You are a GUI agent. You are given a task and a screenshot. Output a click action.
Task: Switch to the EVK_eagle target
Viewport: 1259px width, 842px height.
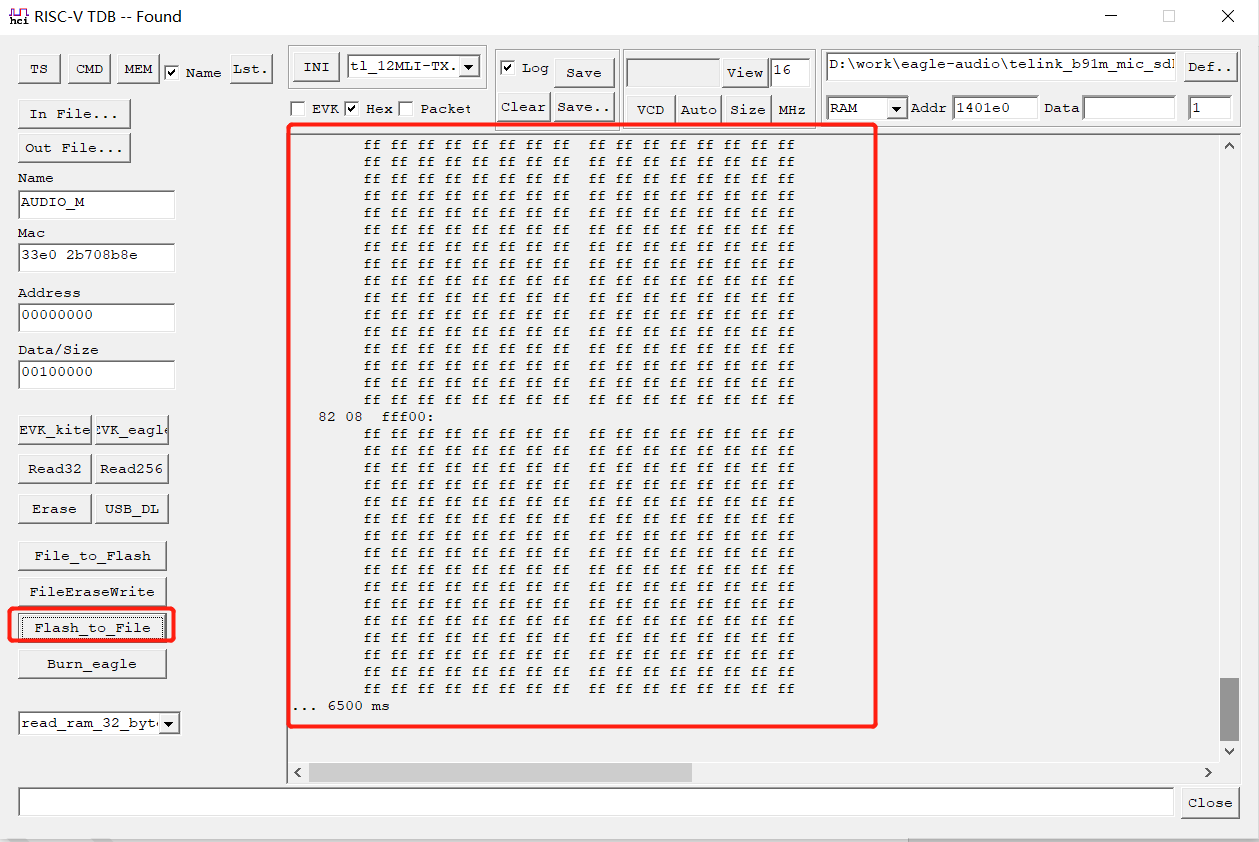point(131,429)
